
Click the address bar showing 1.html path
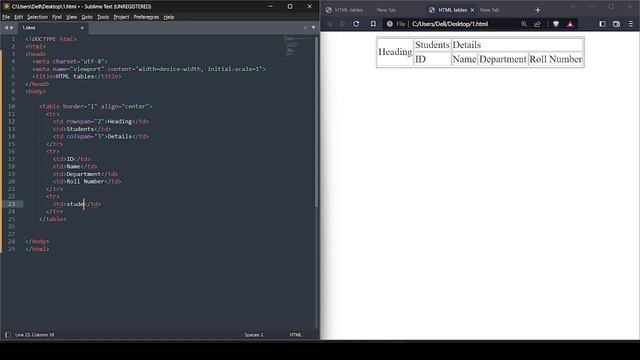click(x=450, y=24)
